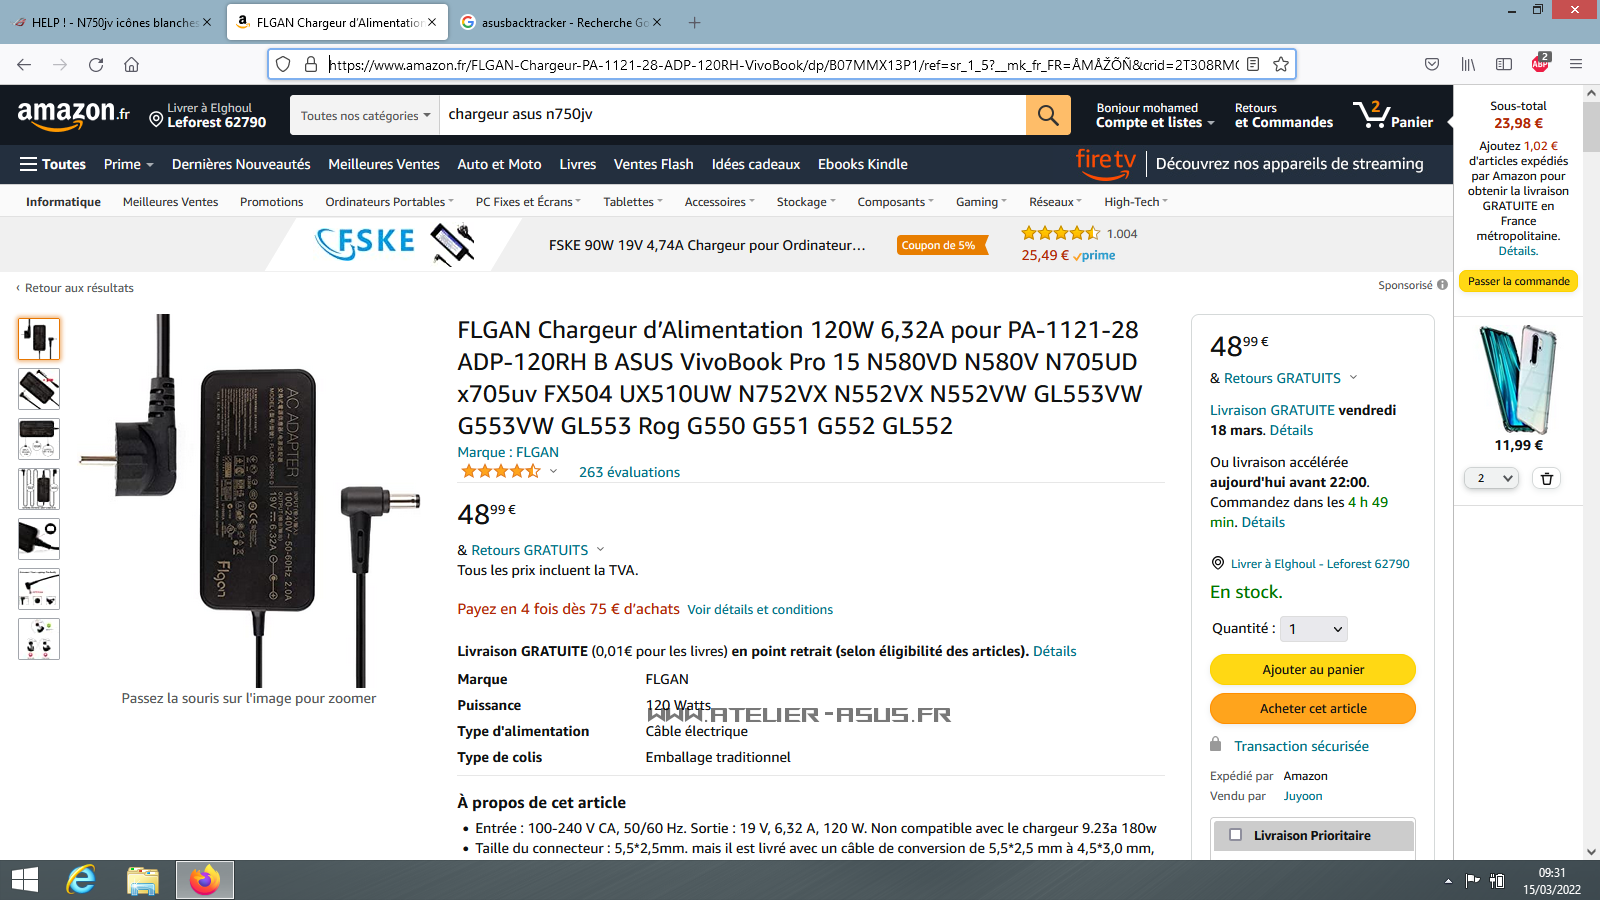Viewport: 1600px width, 900px height.
Task: Click Passer la commande button
Action: [1518, 281]
